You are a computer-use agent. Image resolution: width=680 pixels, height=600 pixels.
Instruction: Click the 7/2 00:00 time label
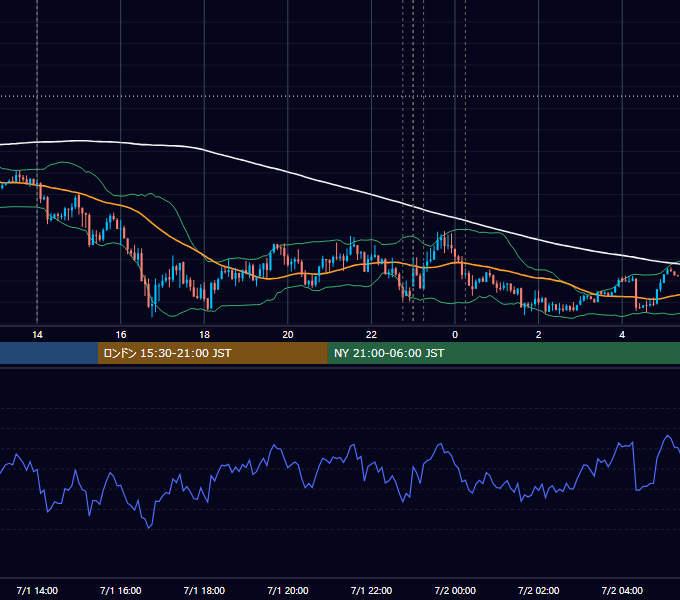pyautogui.click(x=455, y=590)
